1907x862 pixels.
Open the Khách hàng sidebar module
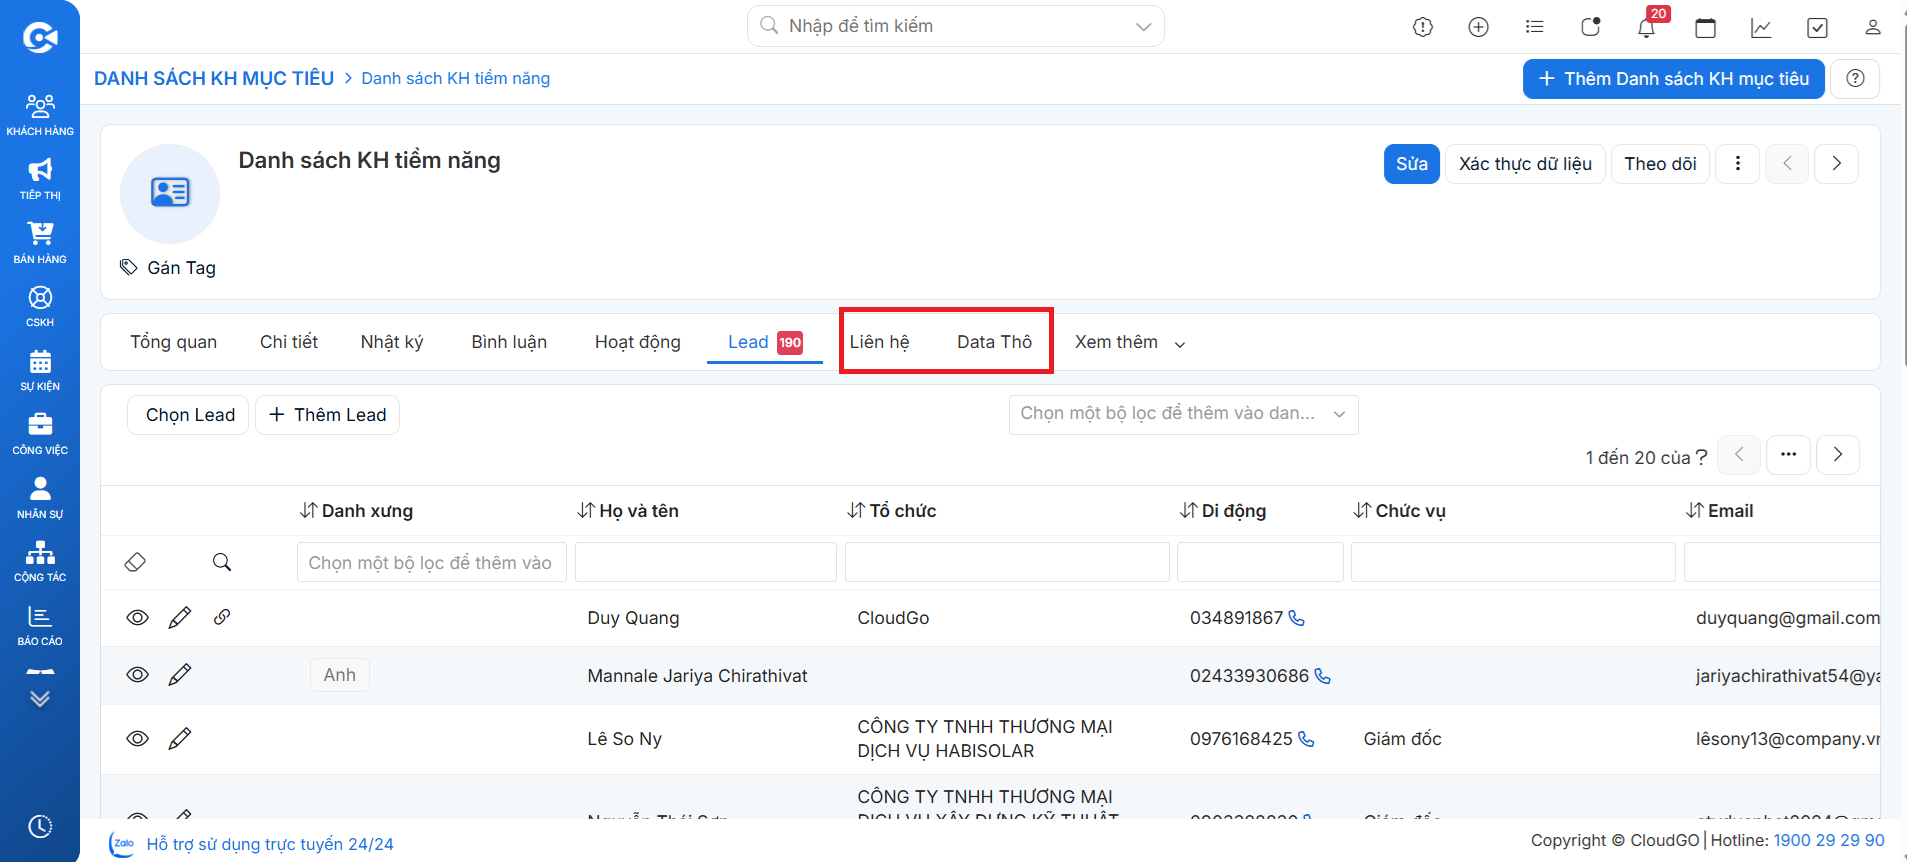[x=40, y=114]
